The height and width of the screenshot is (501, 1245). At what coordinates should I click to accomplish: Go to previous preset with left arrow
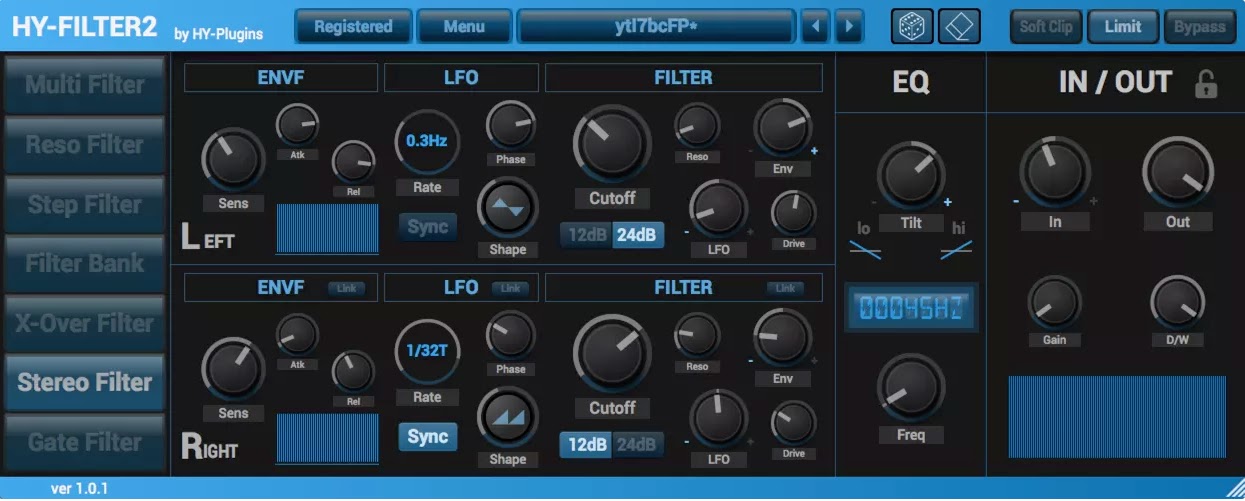click(815, 26)
